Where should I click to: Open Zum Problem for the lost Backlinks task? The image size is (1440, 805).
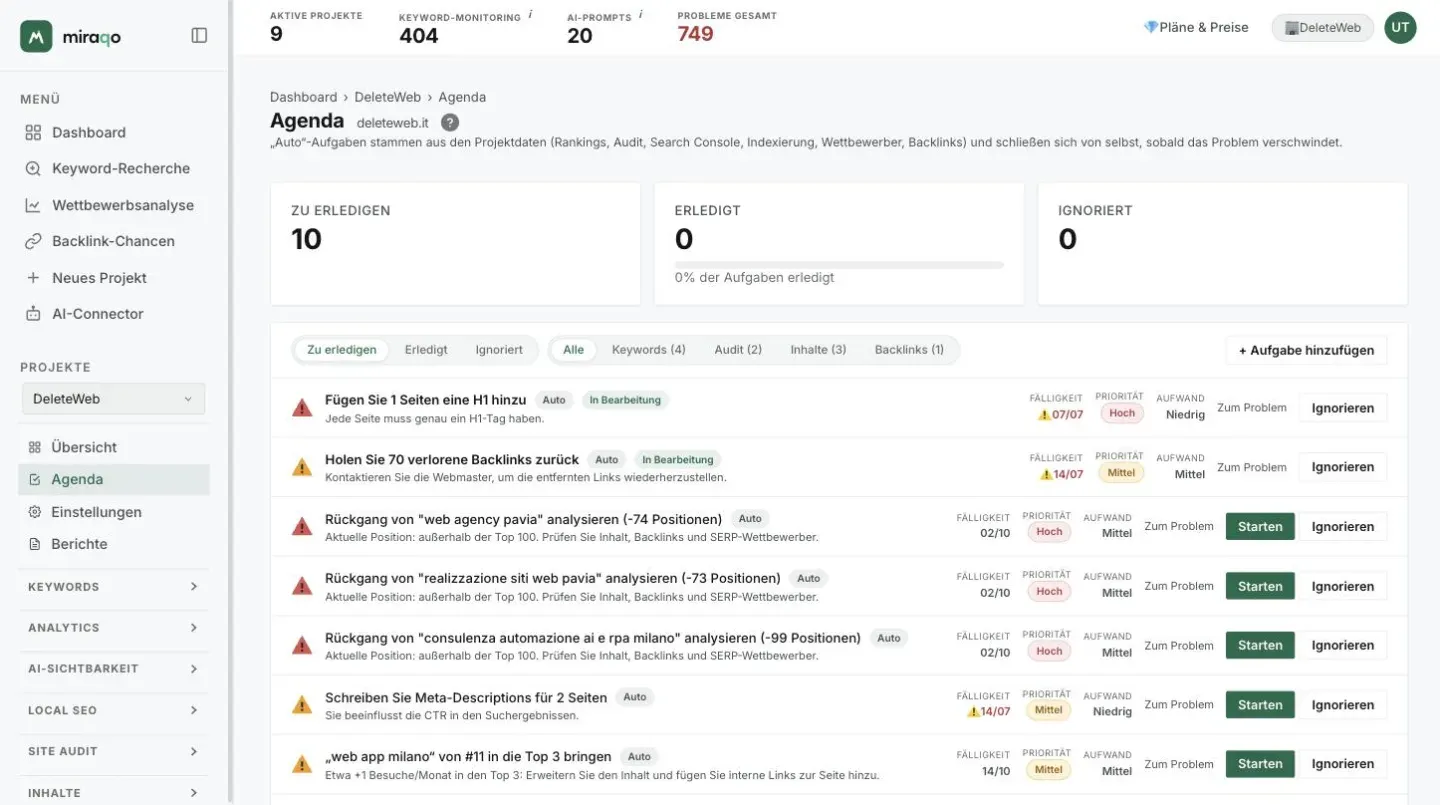click(x=1251, y=467)
